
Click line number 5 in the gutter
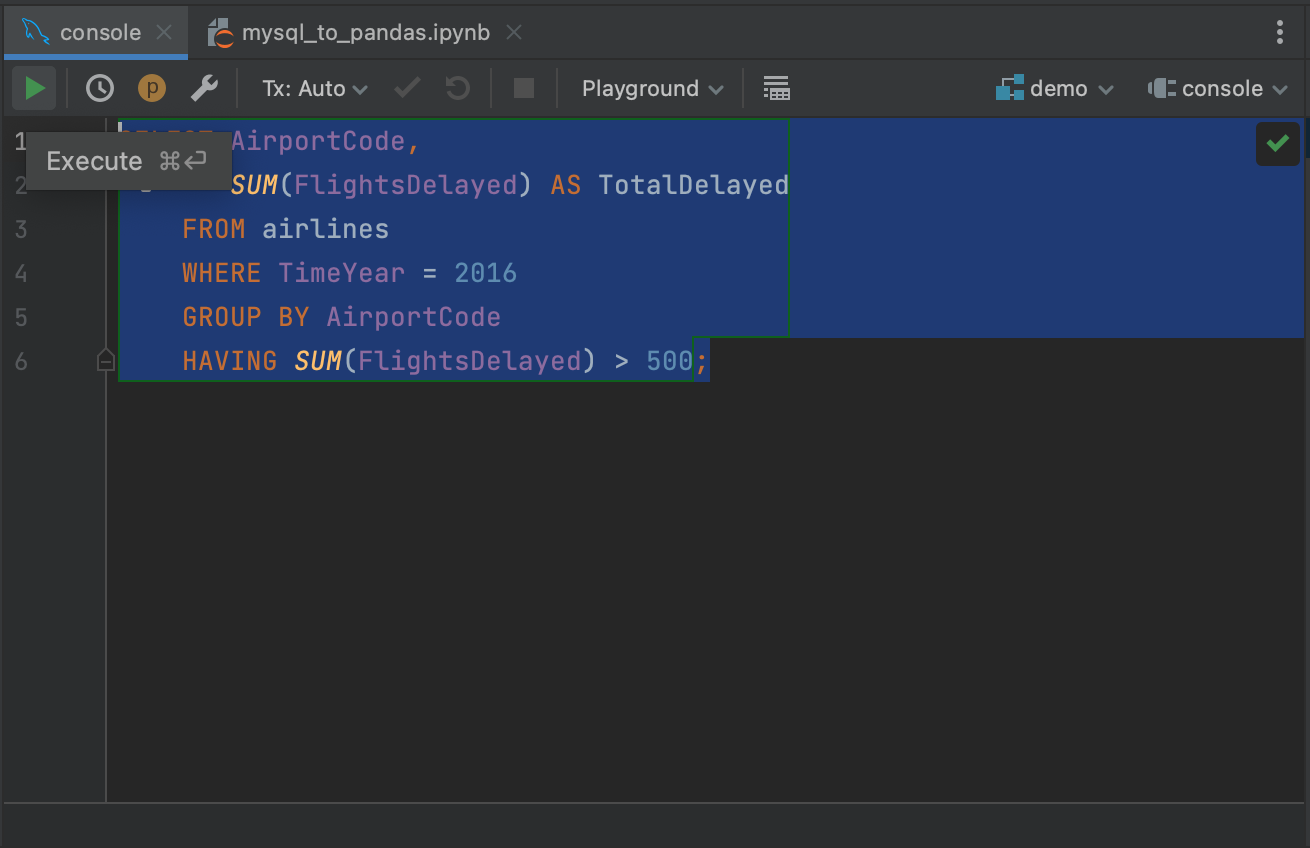(21, 317)
